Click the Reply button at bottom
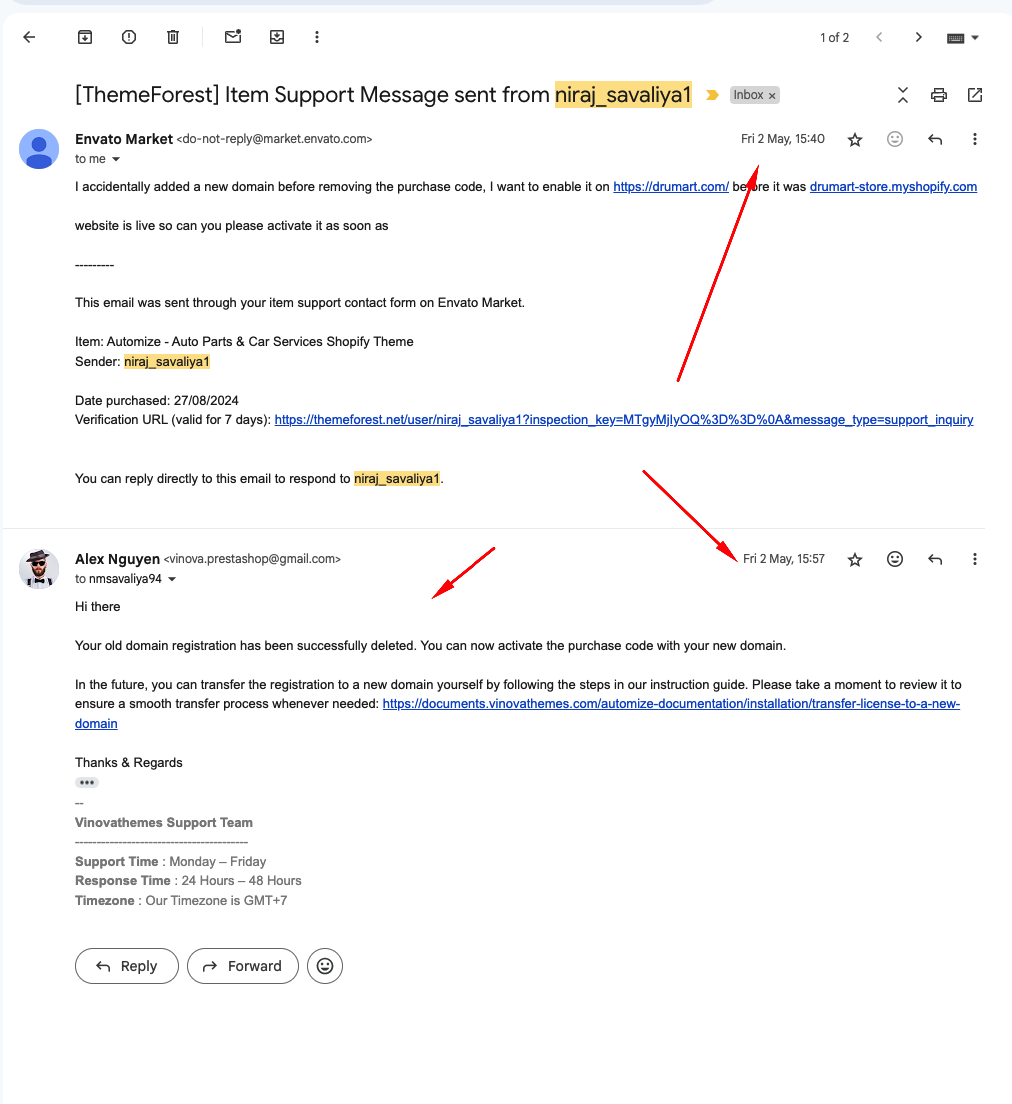Image resolution: width=1012 pixels, height=1104 pixels. 127,966
